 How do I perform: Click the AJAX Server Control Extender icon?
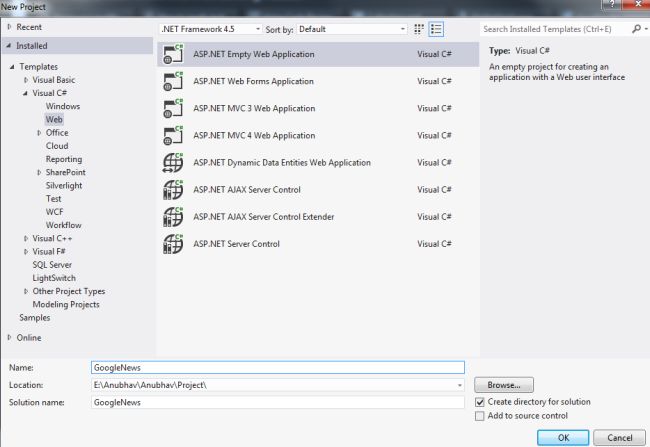pos(173,217)
